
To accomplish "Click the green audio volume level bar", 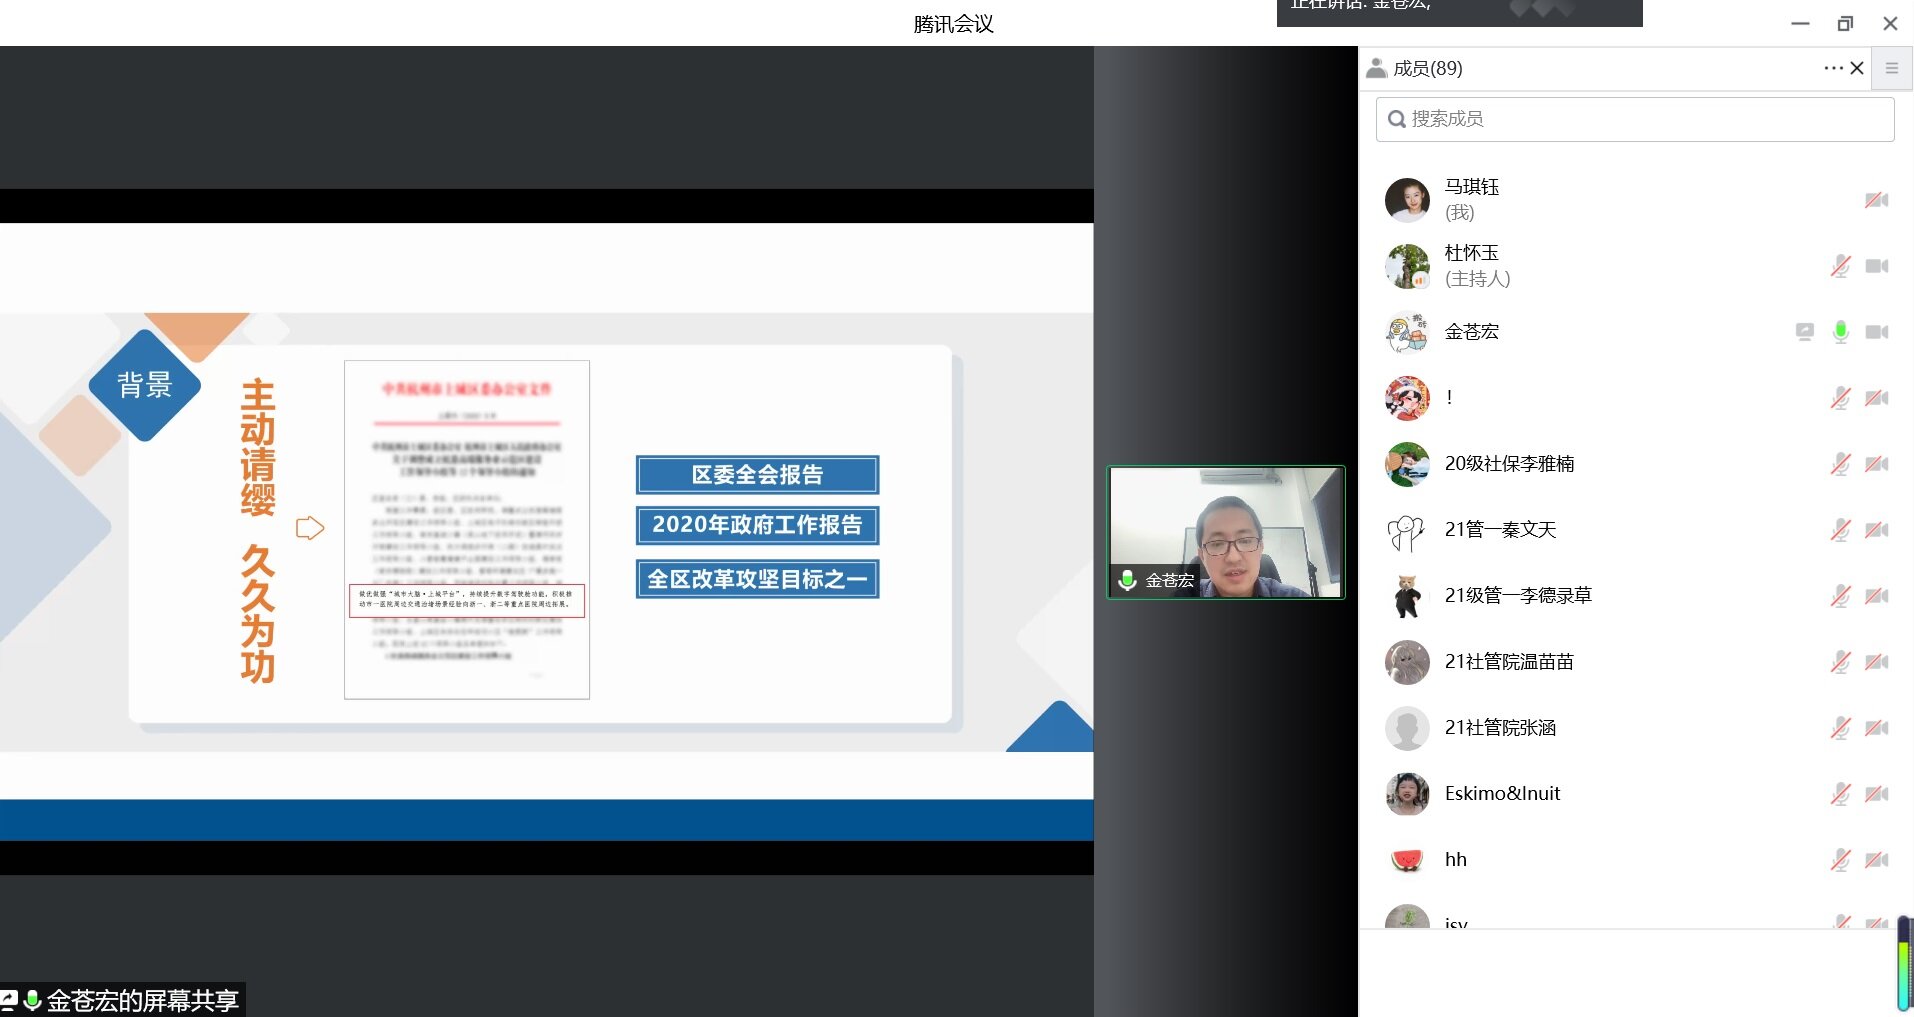I will 1903,965.
